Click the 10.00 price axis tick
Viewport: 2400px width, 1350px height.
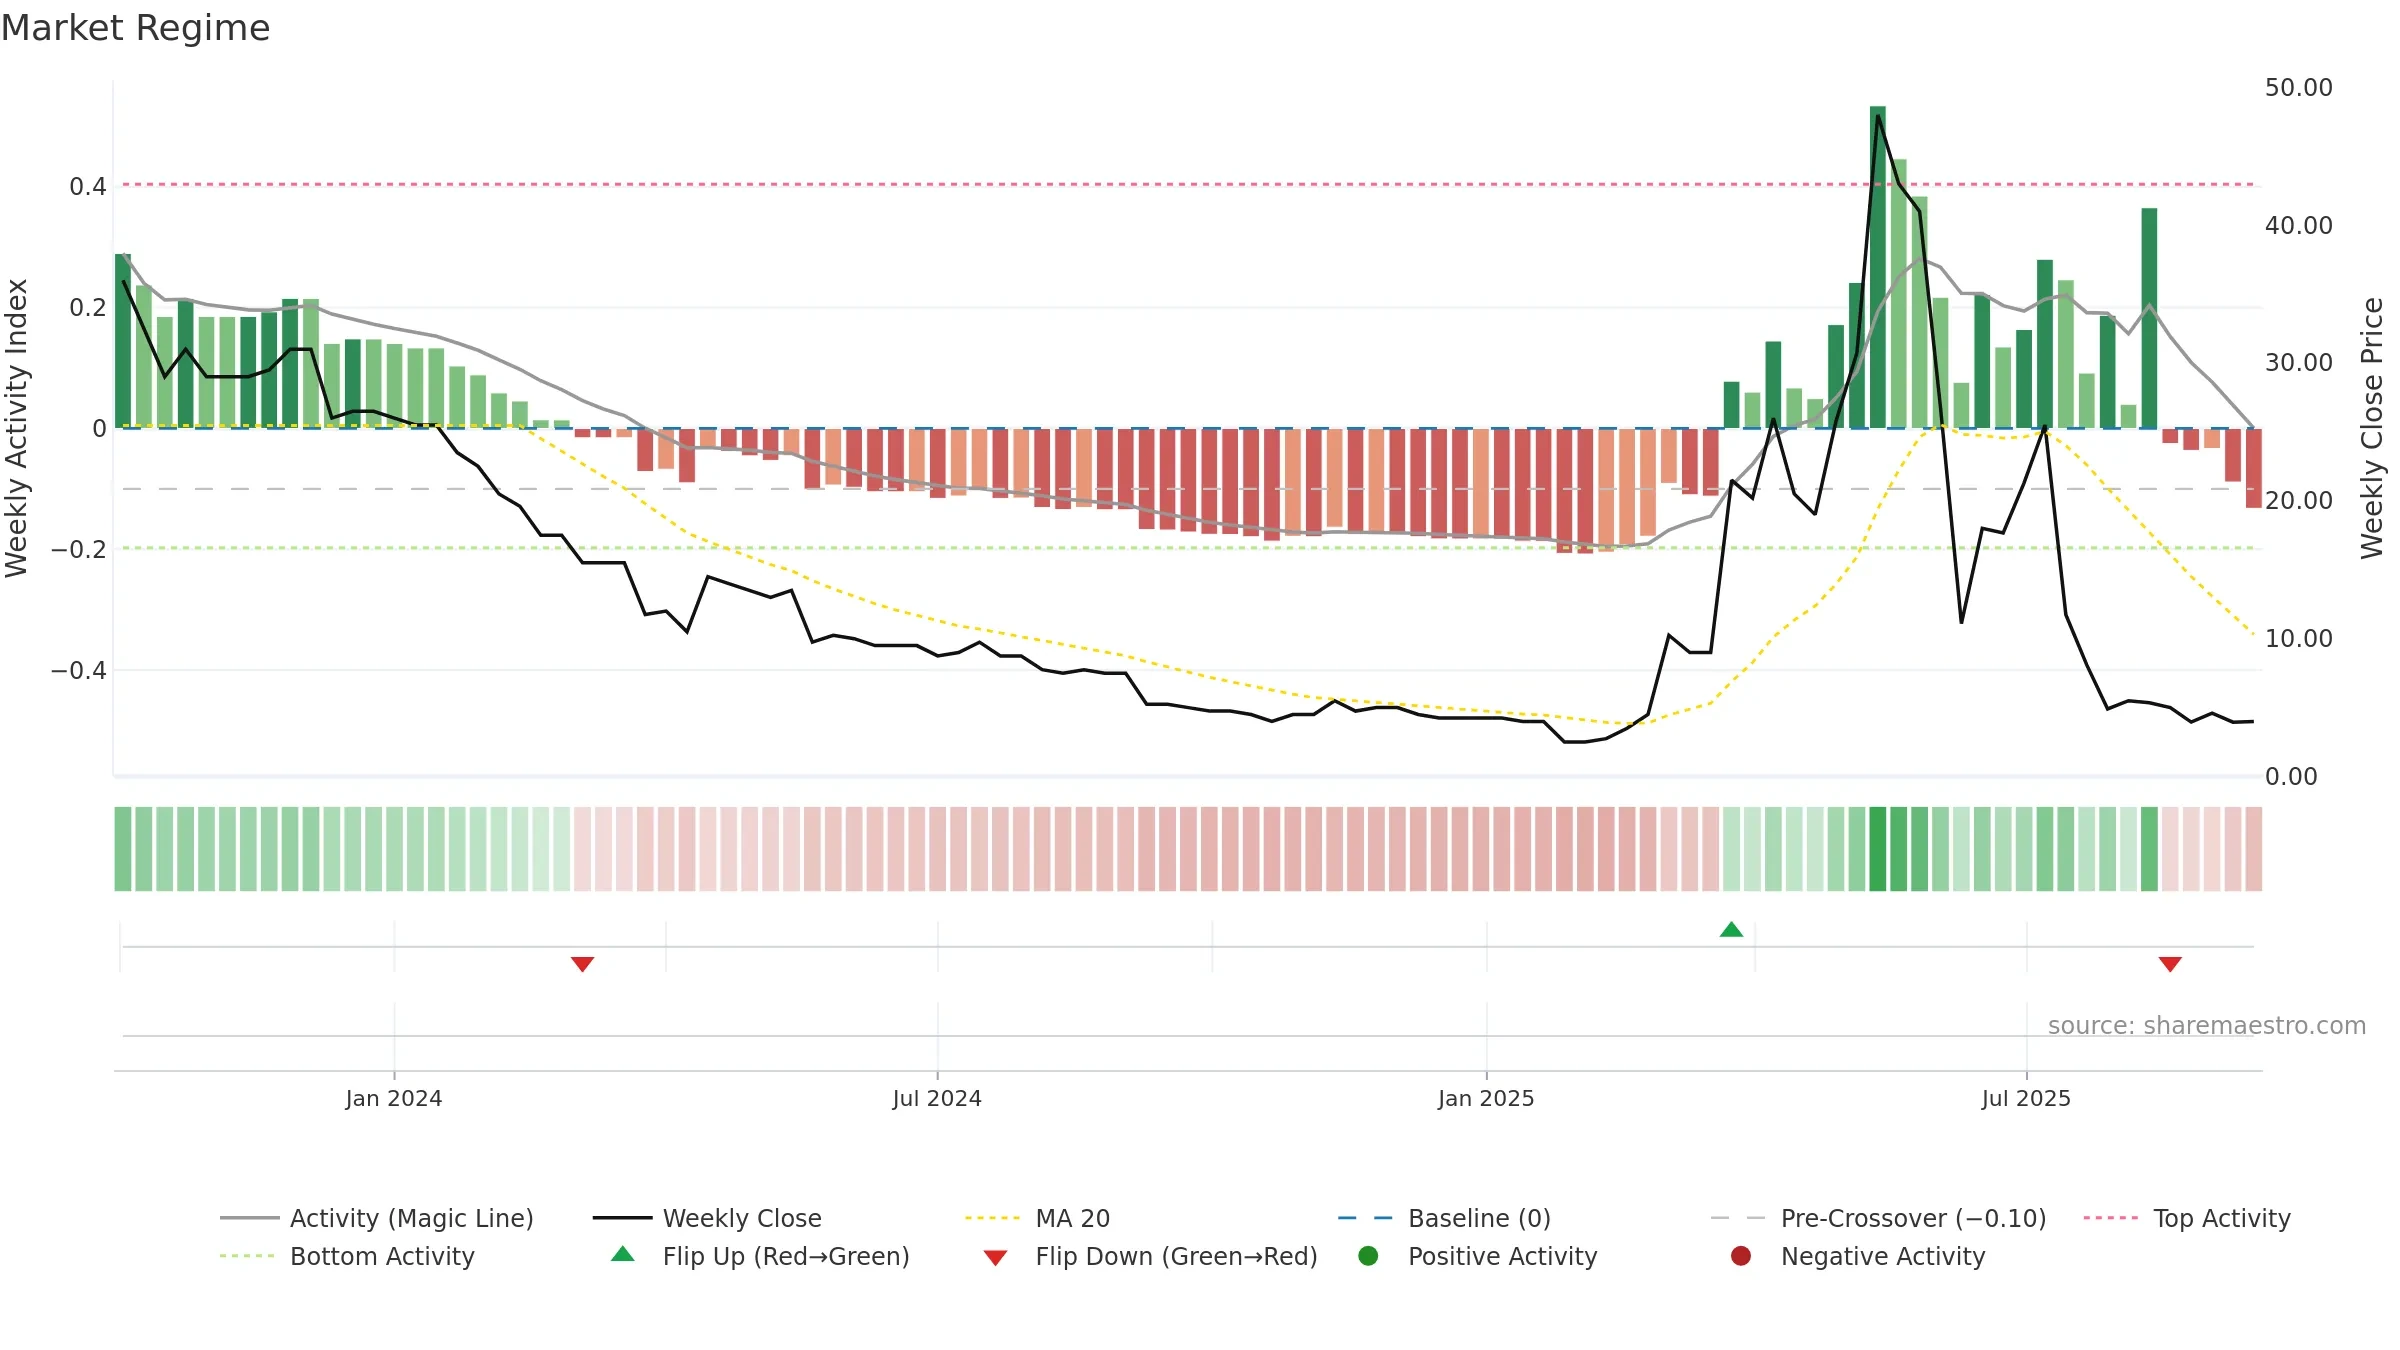[x=2298, y=639]
